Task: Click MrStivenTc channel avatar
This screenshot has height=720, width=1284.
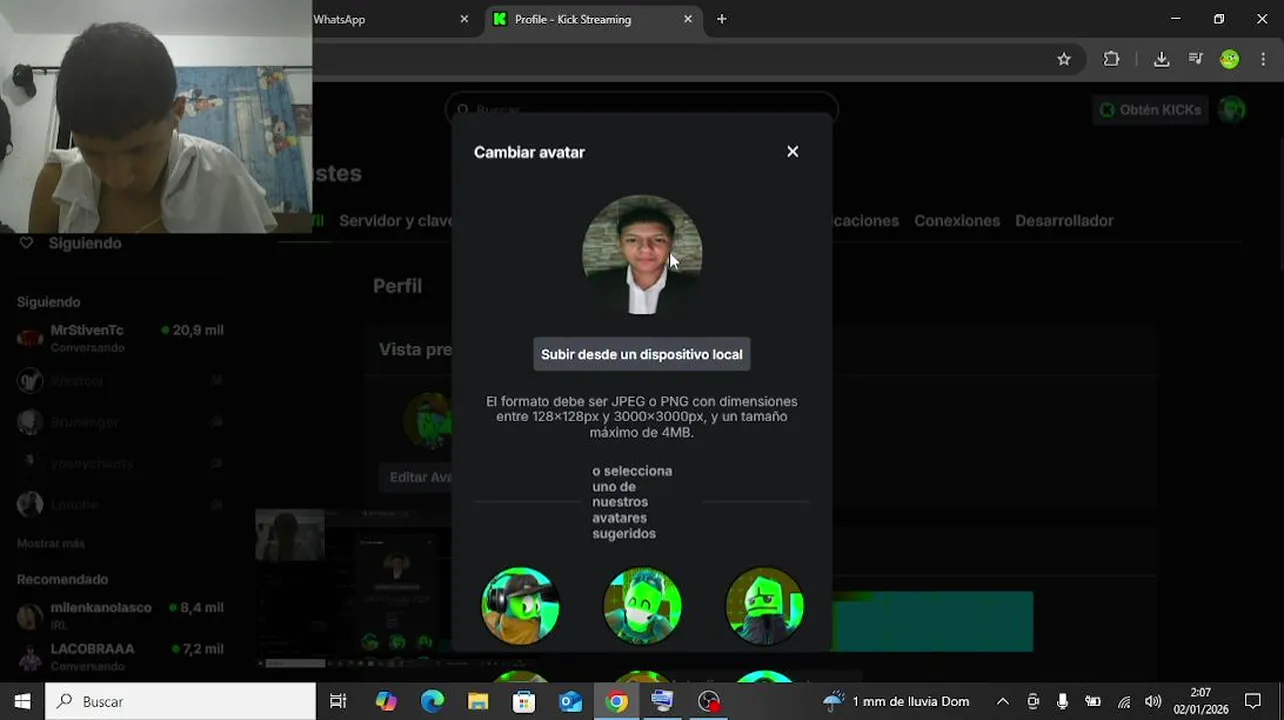Action: point(30,338)
